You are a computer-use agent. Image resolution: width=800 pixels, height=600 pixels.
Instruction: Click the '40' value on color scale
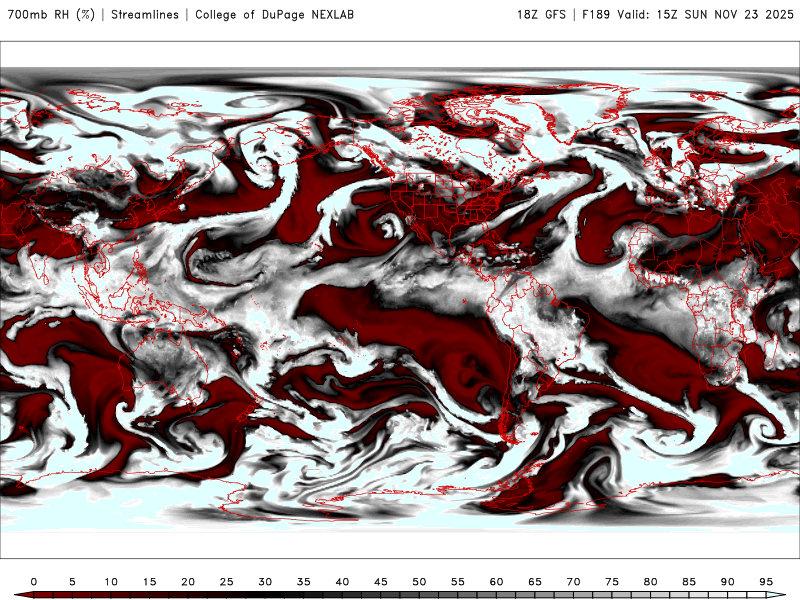342,582
